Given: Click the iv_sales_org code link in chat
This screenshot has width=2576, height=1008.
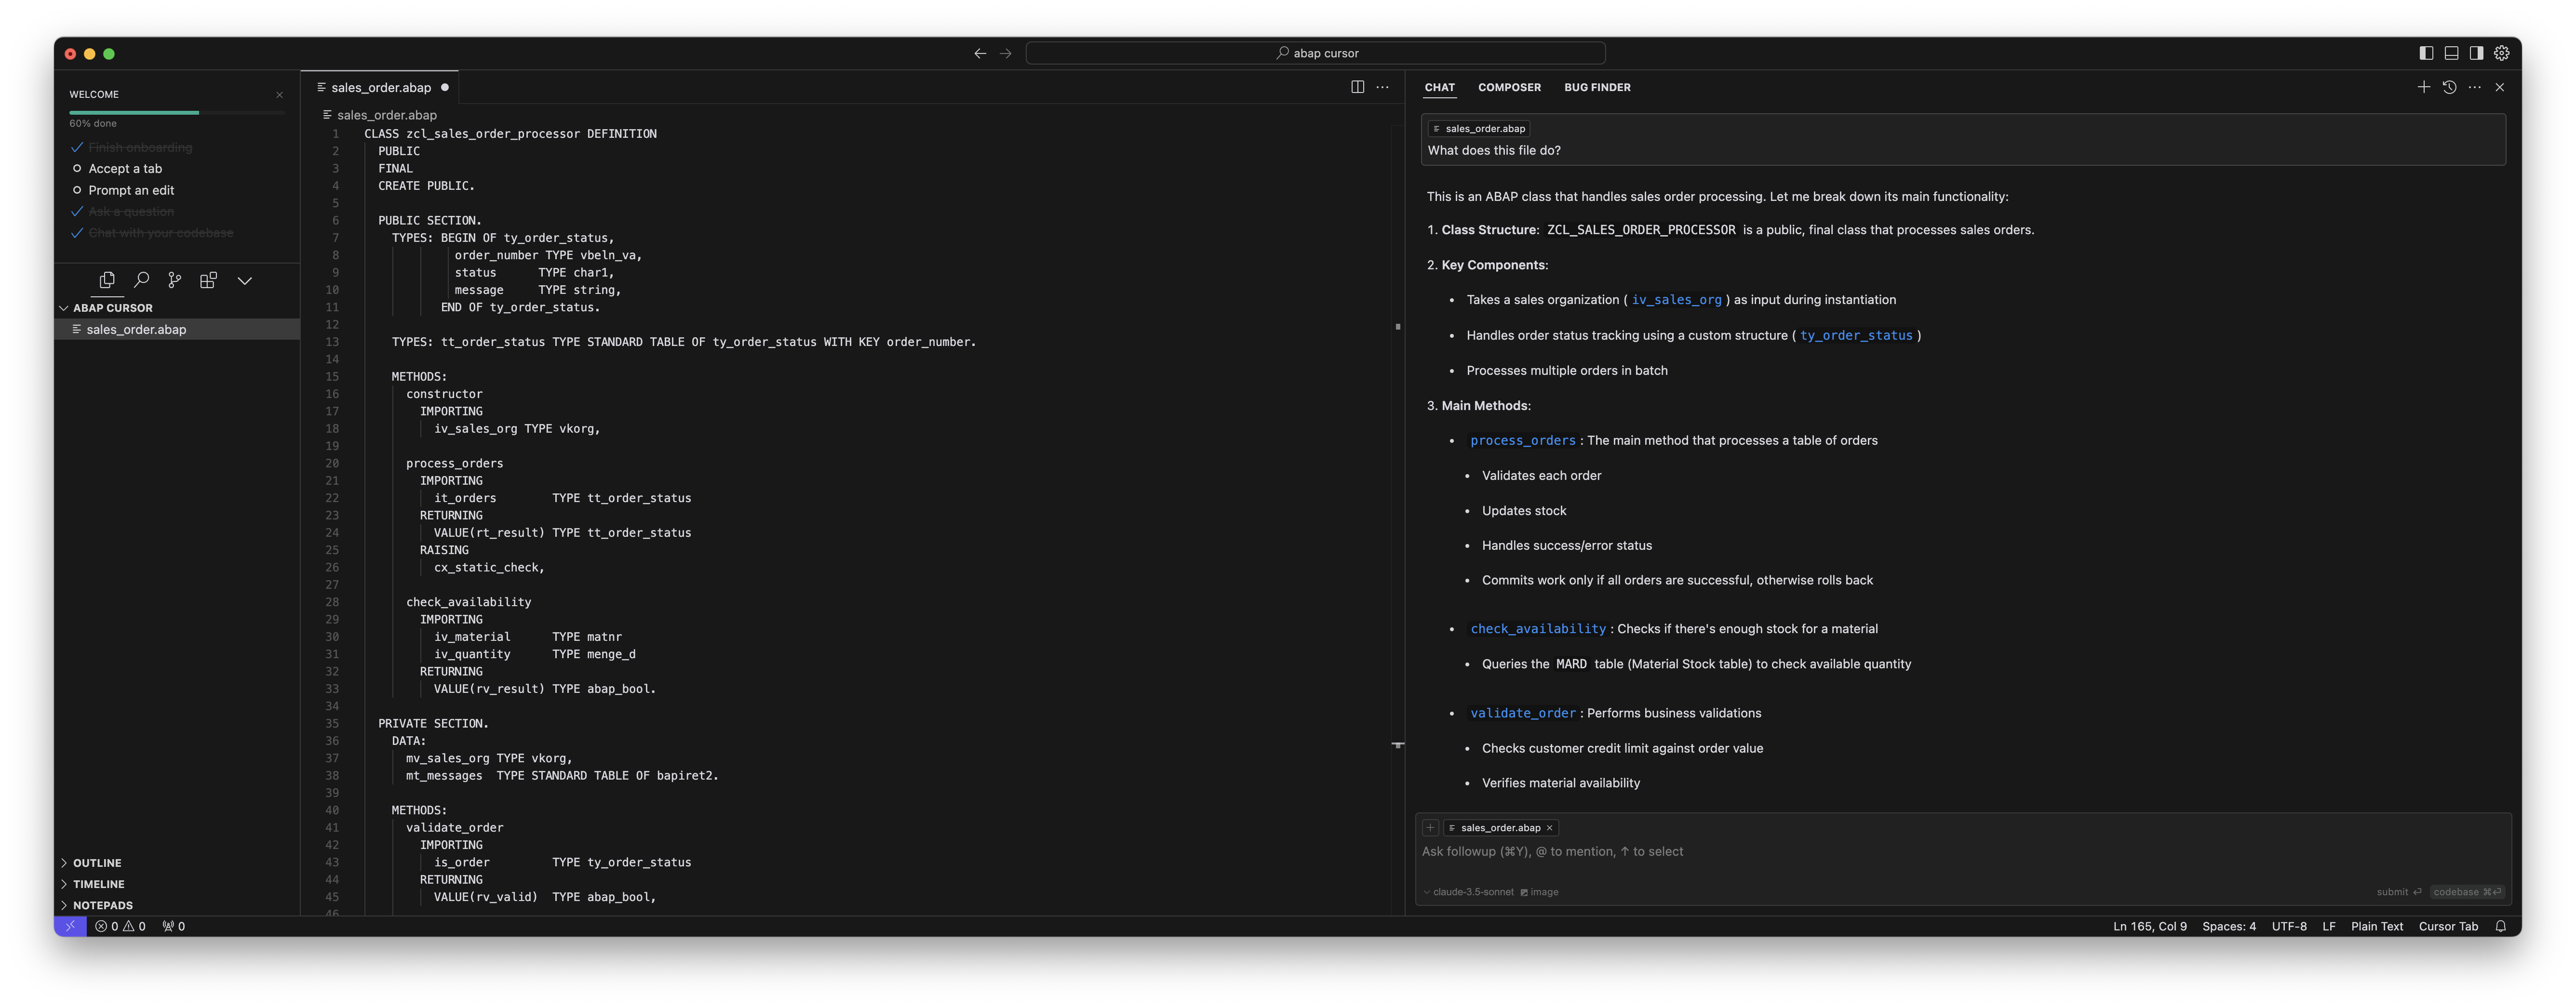Looking at the screenshot, I should point(1676,300).
